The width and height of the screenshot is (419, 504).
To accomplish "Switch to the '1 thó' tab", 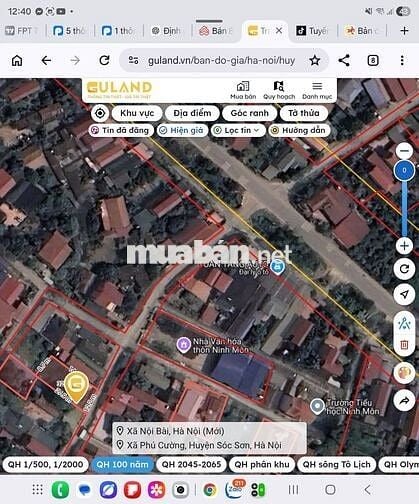I will (x=117, y=31).
